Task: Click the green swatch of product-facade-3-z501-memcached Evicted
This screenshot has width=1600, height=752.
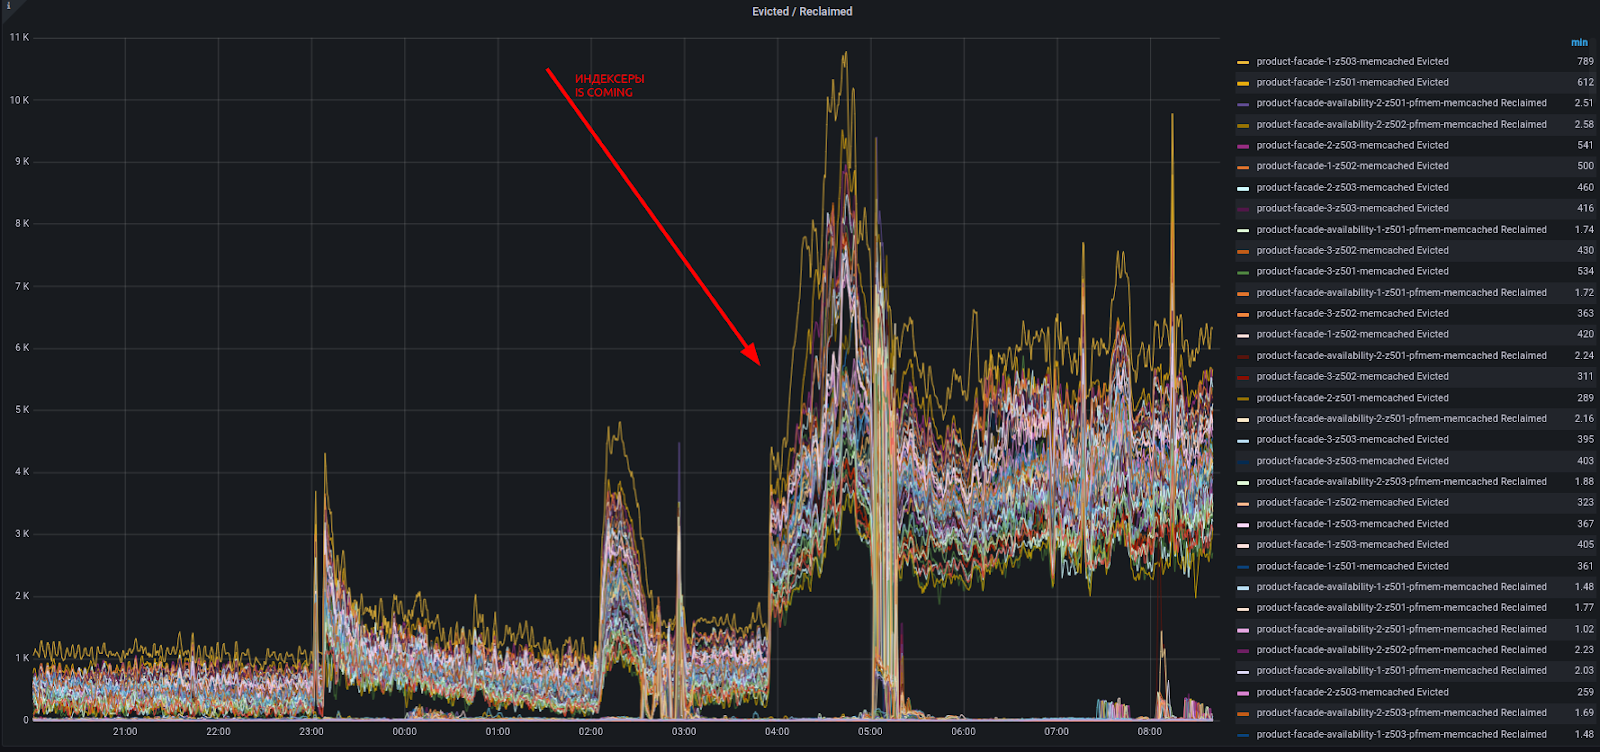Action: click(x=1243, y=272)
